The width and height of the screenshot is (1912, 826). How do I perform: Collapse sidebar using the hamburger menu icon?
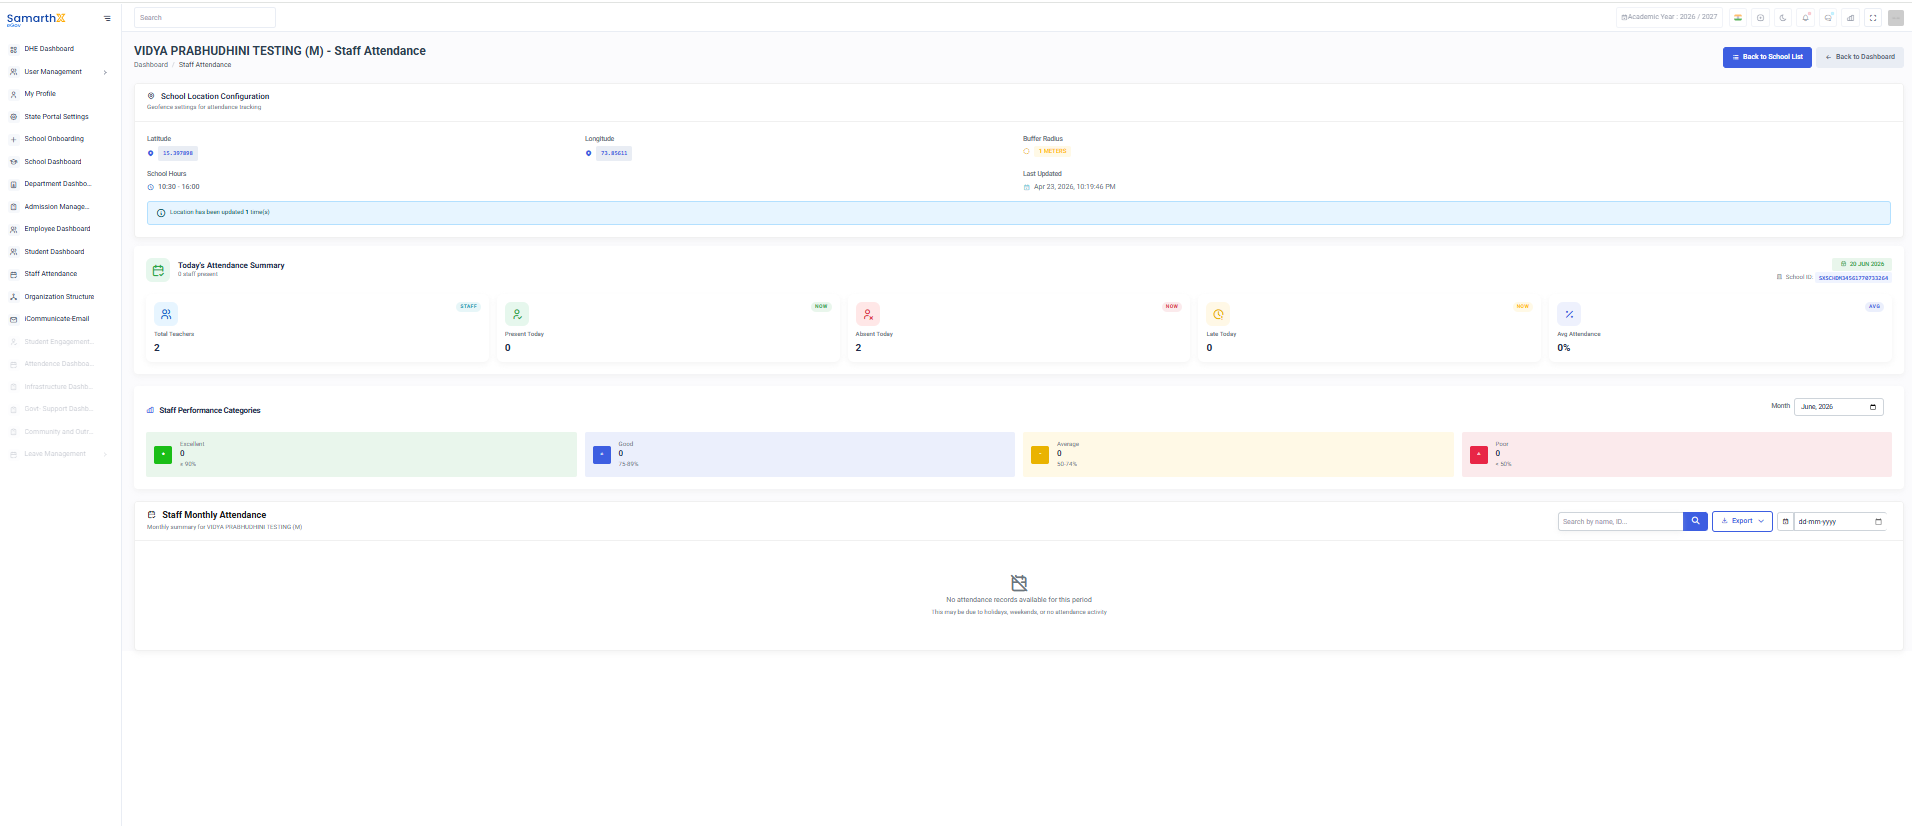[x=107, y=18]
